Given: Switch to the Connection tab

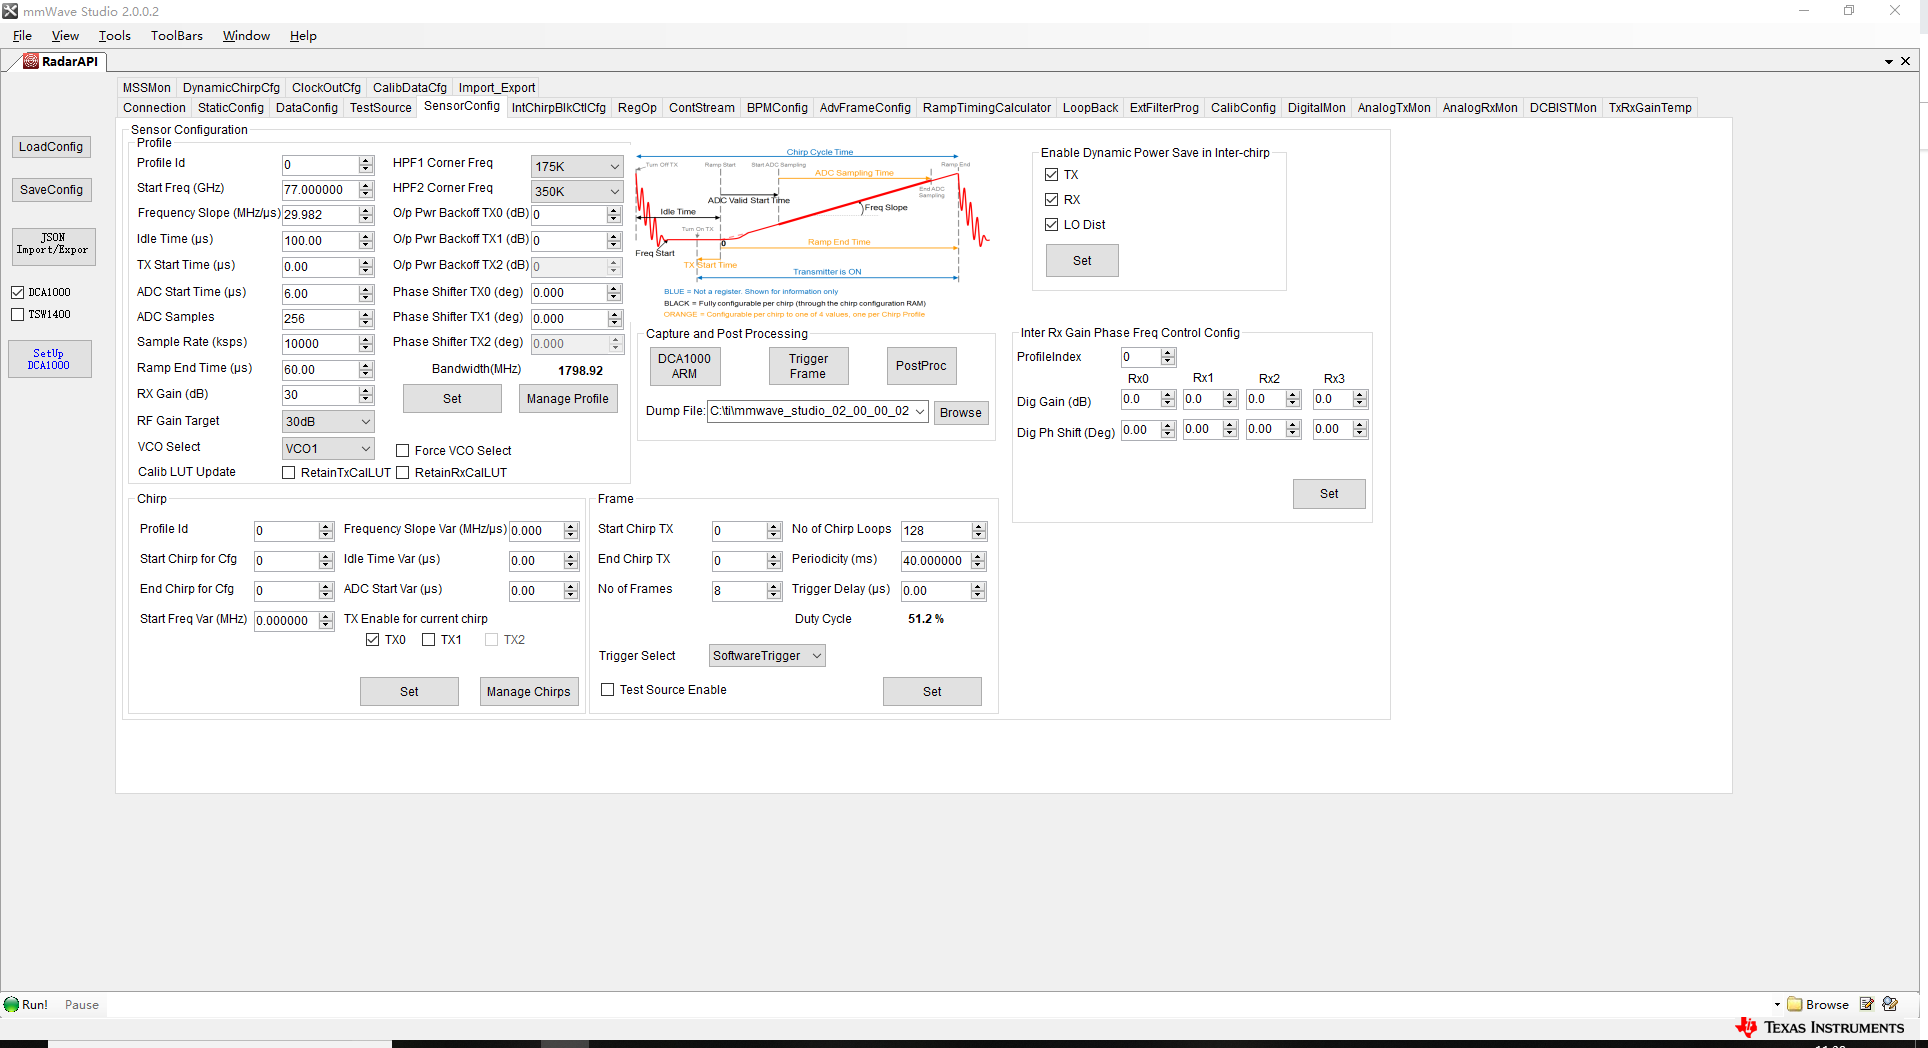Looking at the screenshot, I should tap(154, 108).
